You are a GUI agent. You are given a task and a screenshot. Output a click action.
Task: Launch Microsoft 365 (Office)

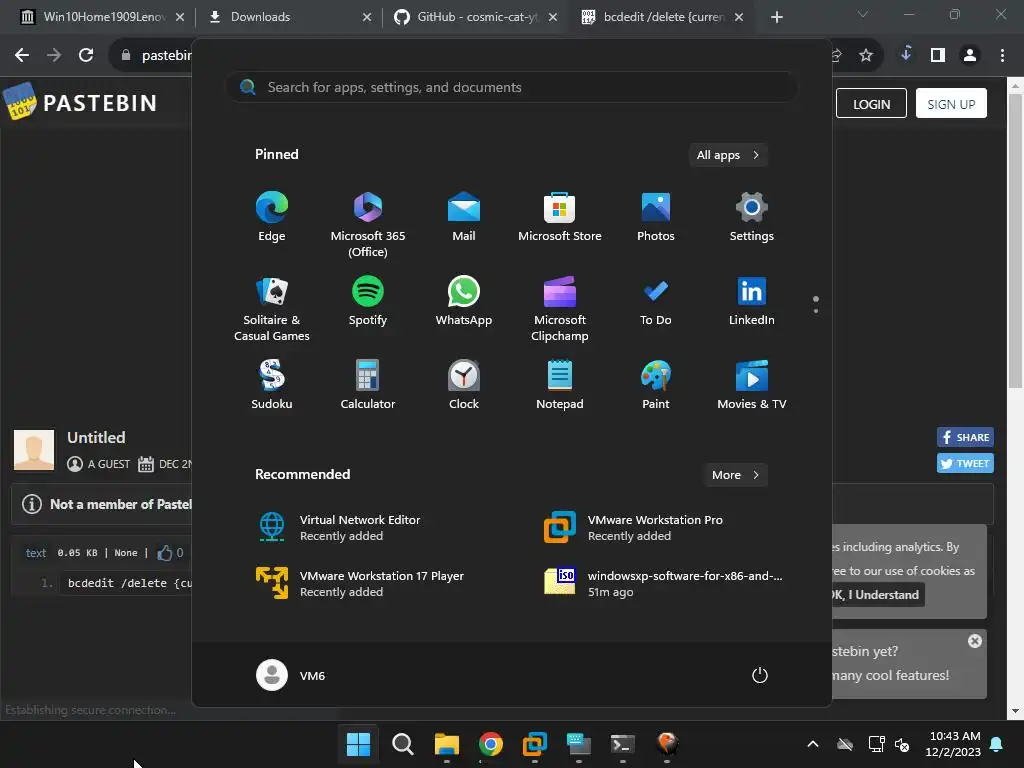(368, 225)
